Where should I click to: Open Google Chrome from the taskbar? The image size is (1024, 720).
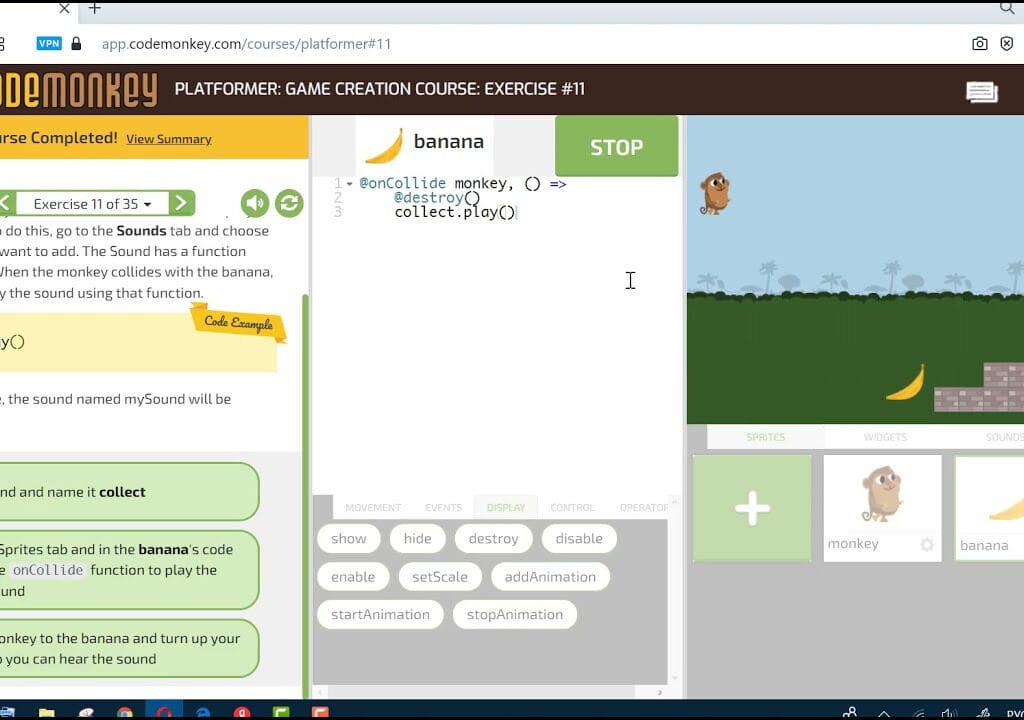(x=125, y=713)
